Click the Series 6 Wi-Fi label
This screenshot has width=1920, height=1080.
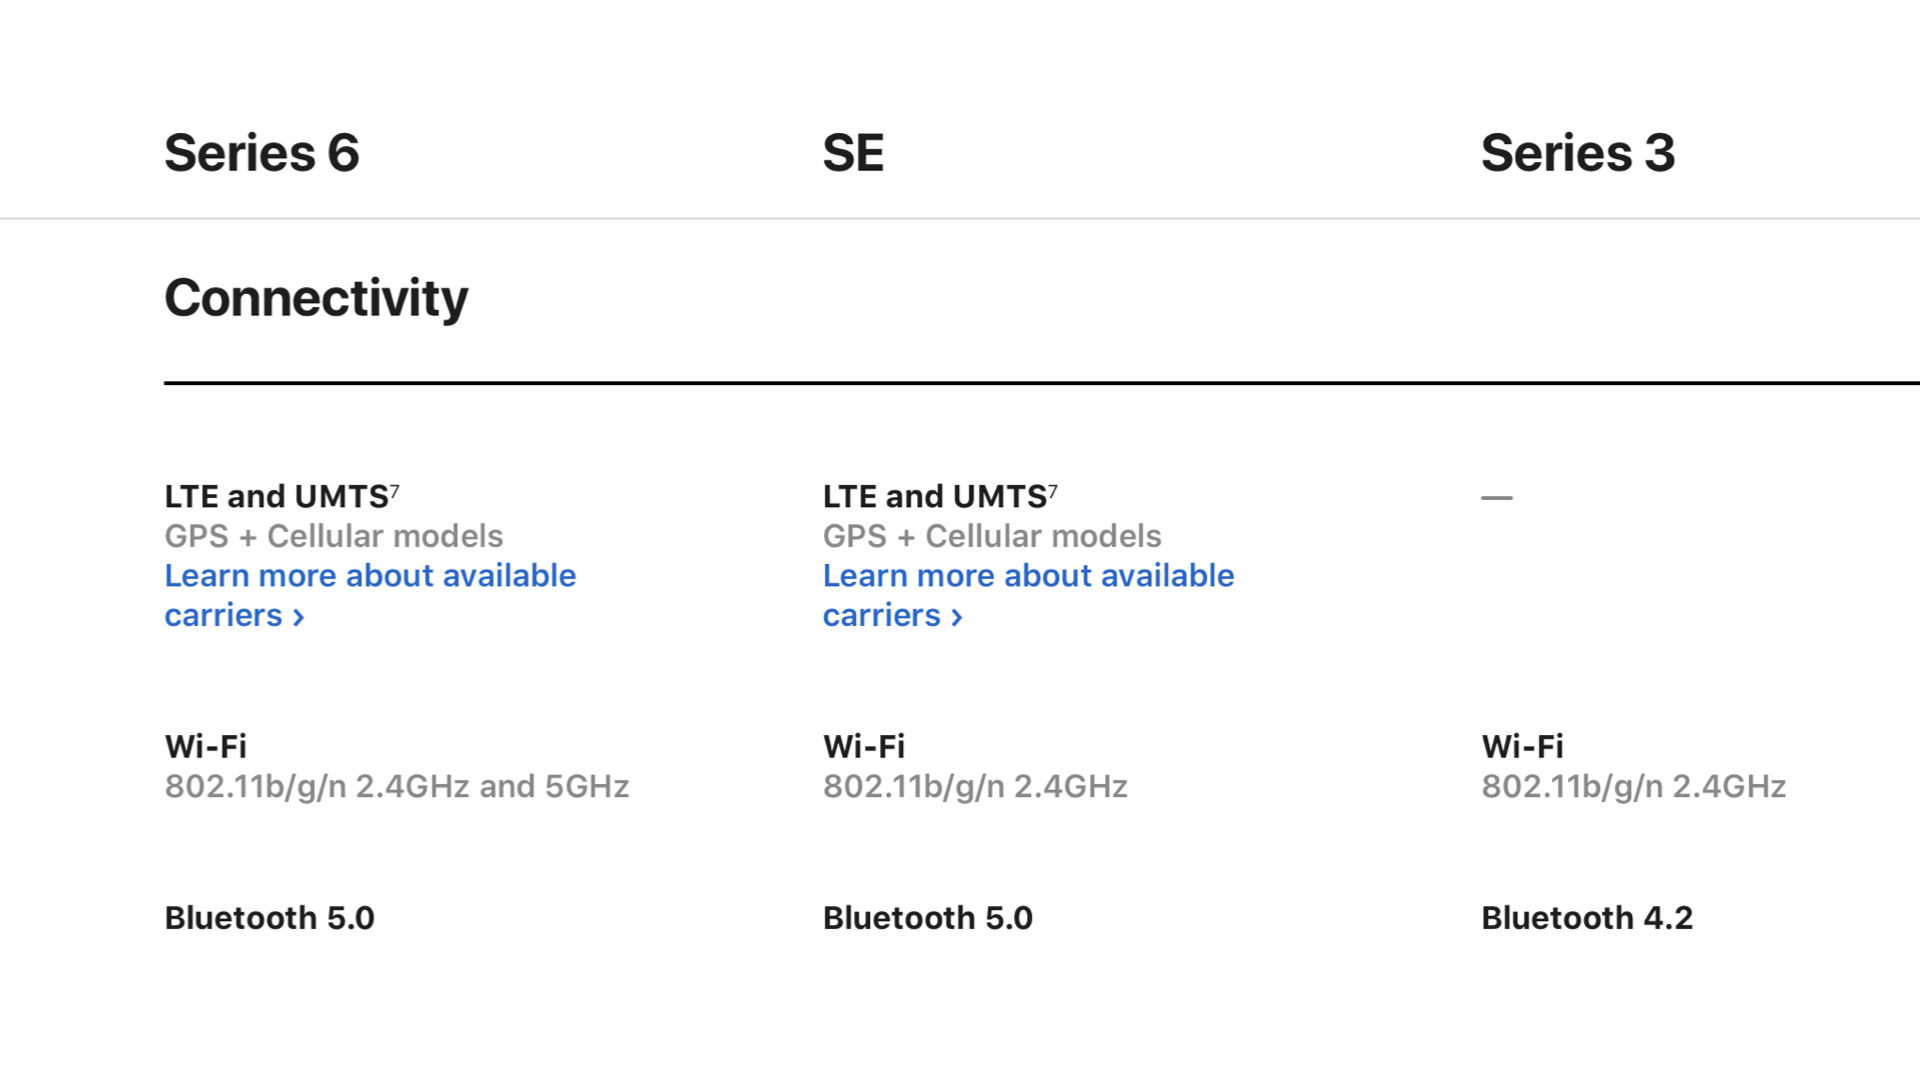tap(205, 746)
